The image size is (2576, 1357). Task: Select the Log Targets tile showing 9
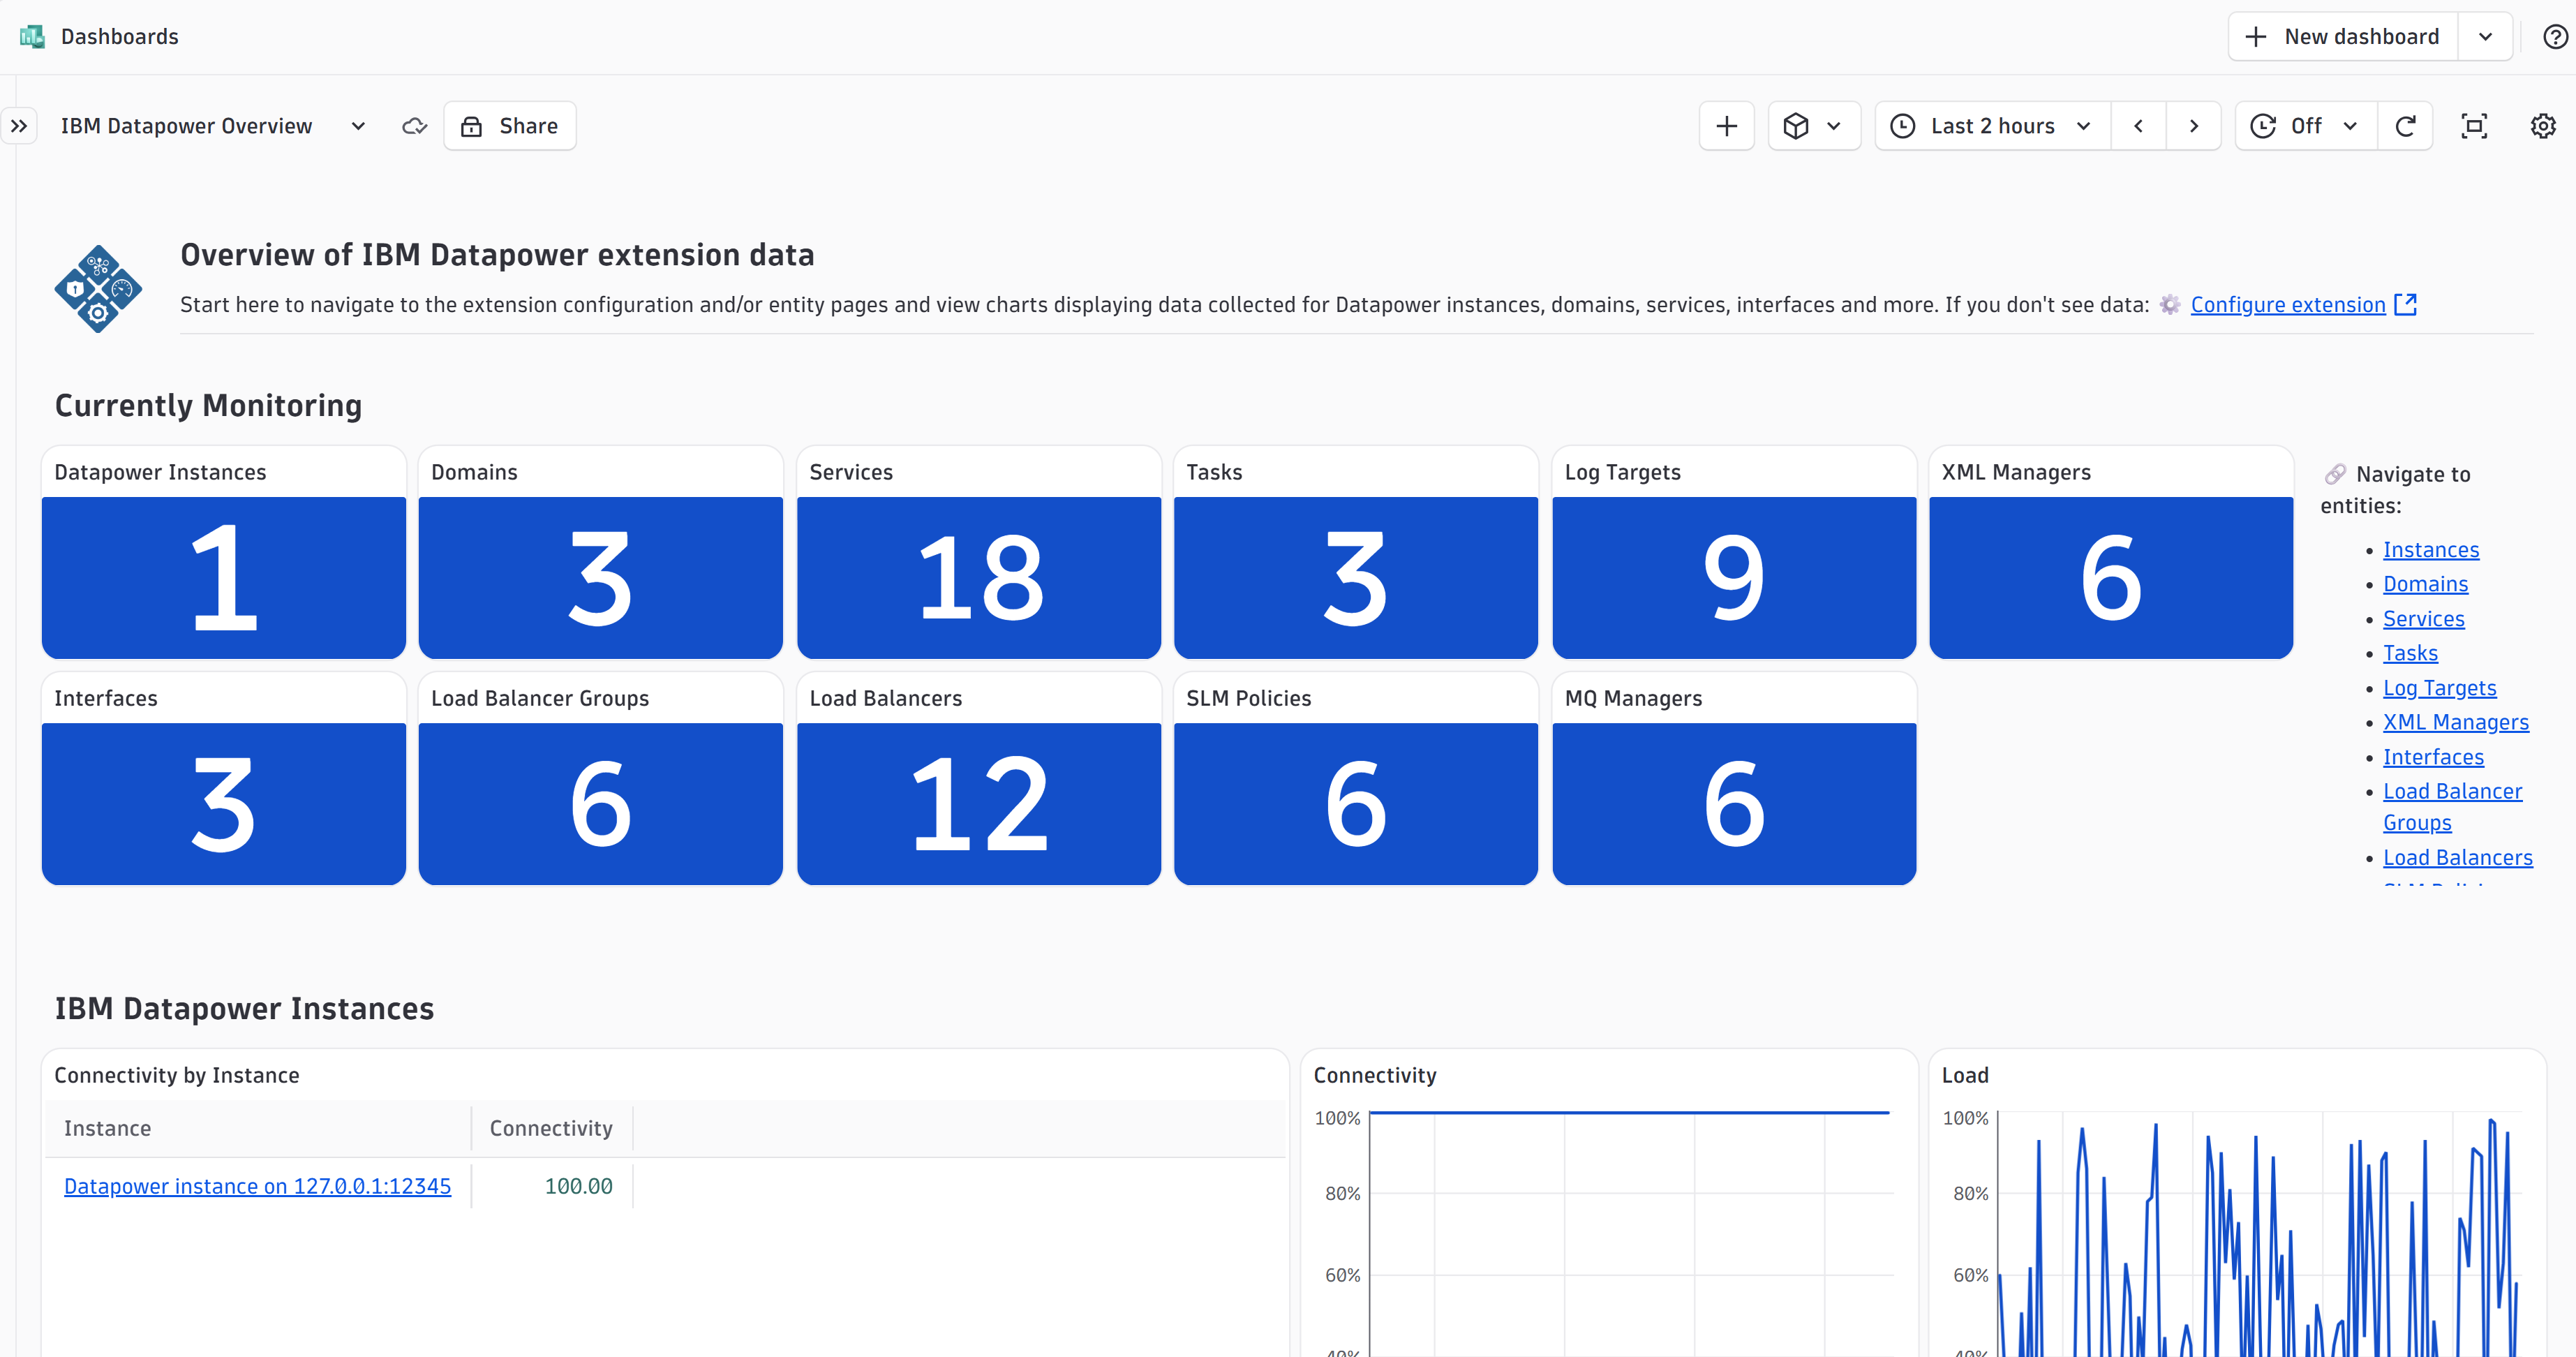[1734, 553]
